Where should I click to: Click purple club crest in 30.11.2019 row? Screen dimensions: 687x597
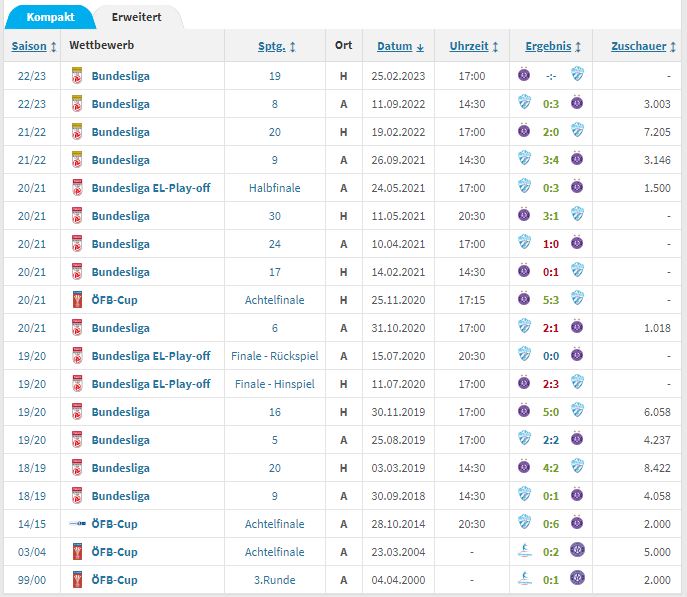[x=524, y=411]
